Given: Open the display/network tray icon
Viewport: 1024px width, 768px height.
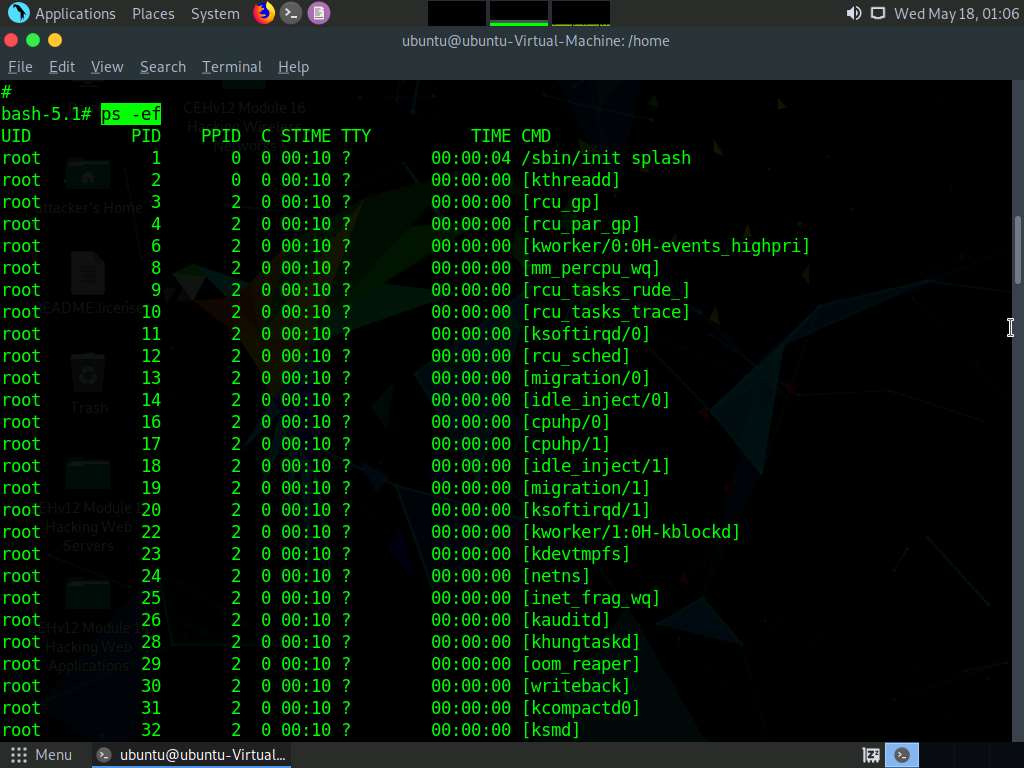Looking at the screenshot, I should [x=878, y=13].
